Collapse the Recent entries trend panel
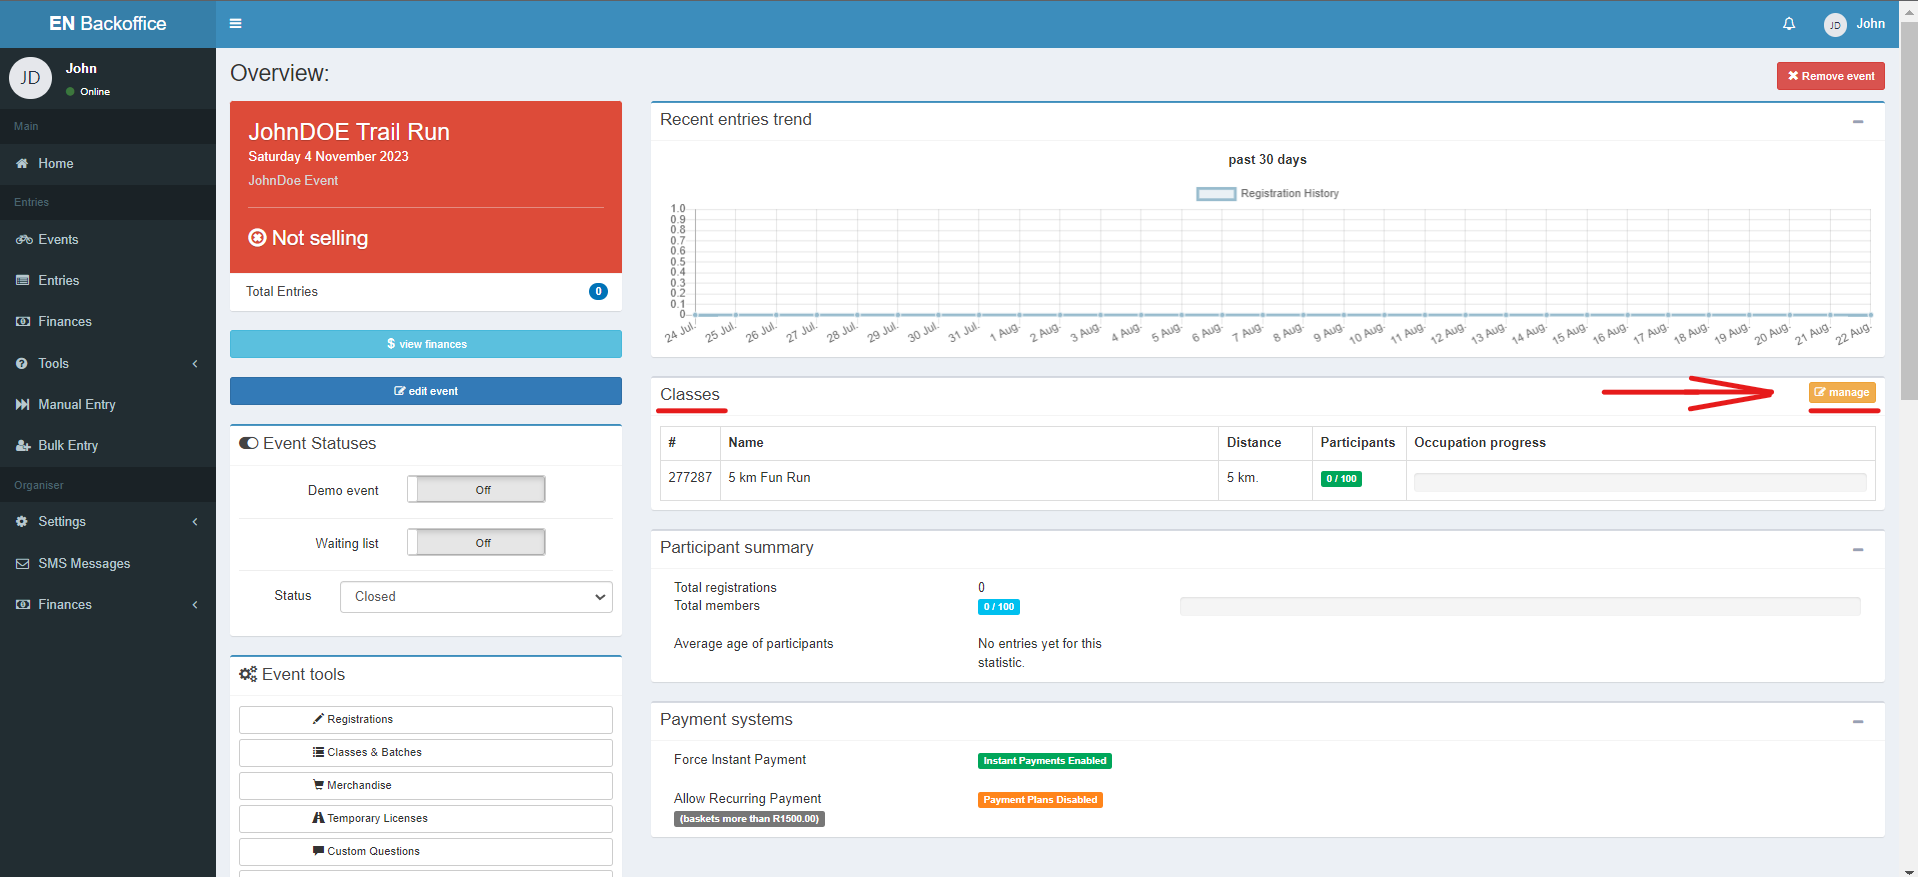The height and width of the screenshot is (877, 1918). point(1858,121)
